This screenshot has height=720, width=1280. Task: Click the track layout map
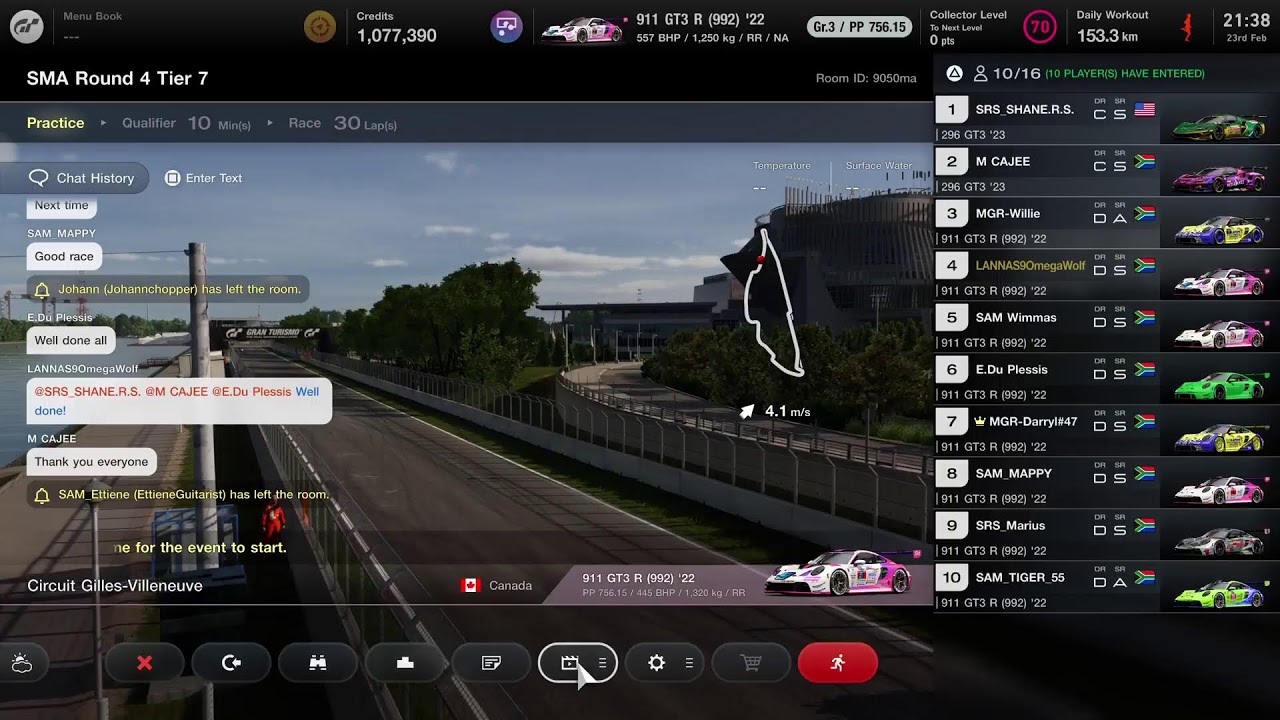click(x=775, y=302)
